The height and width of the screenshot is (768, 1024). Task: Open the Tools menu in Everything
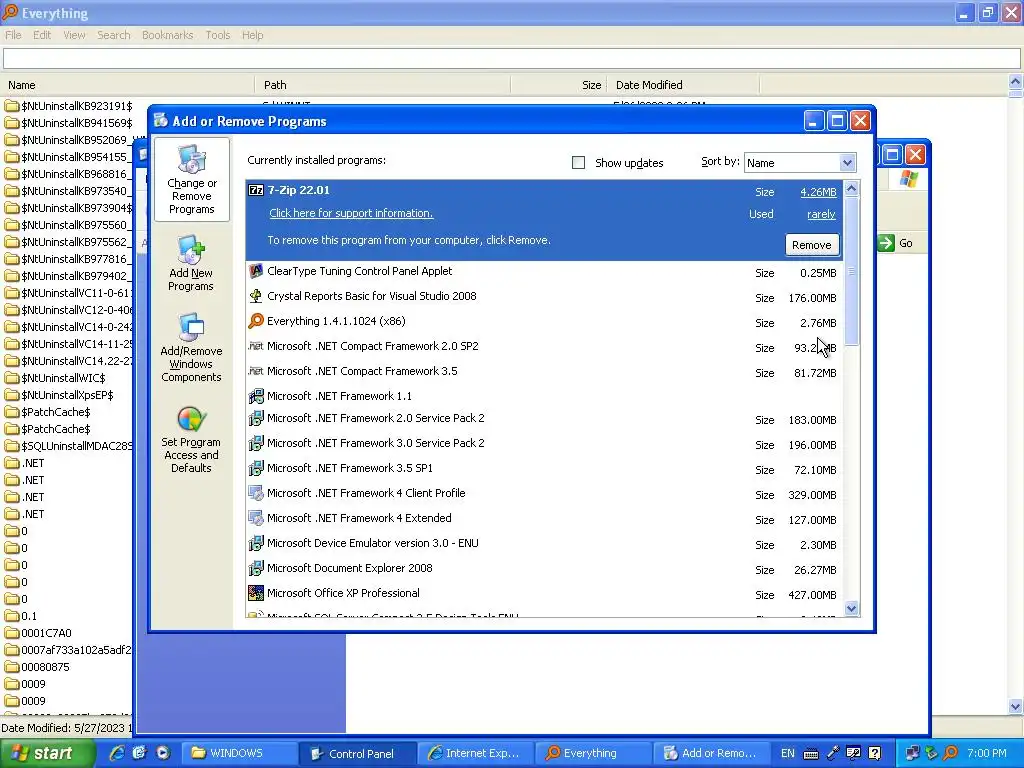pos(217,35)
